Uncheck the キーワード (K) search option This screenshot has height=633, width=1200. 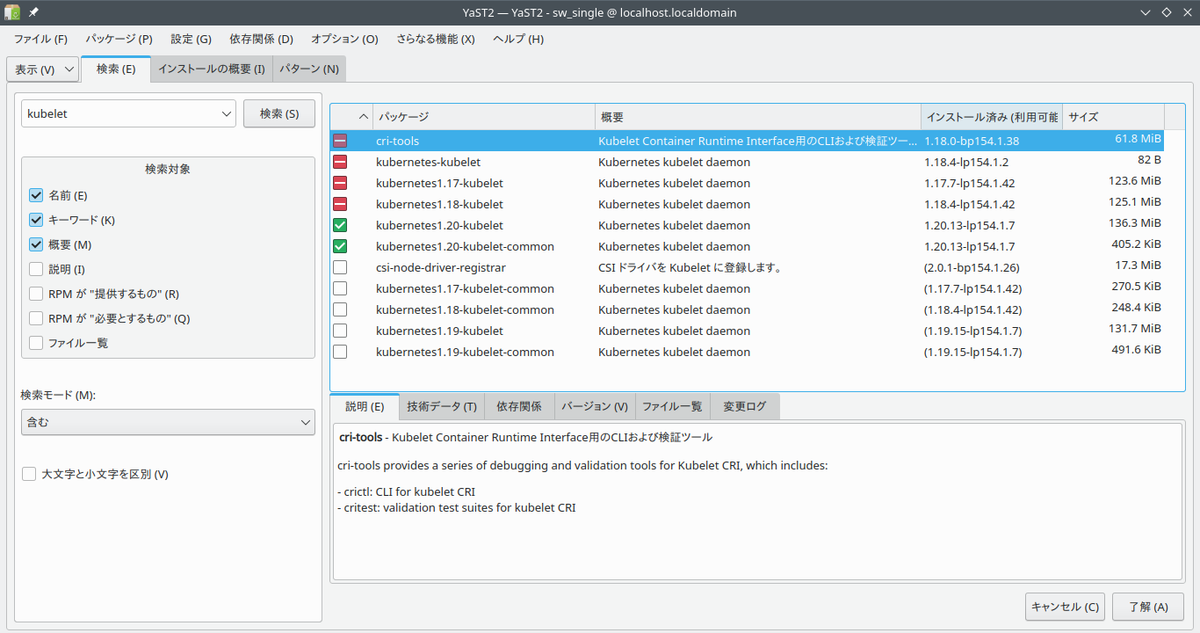pyautogui.click(x=36, y=220)
